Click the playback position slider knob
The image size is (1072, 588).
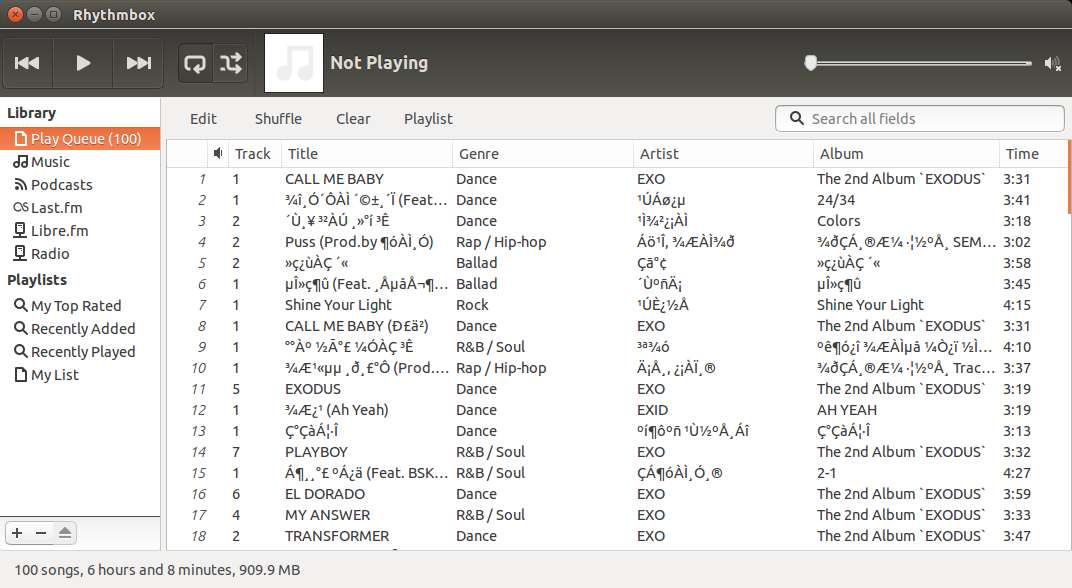coord(811,63)
